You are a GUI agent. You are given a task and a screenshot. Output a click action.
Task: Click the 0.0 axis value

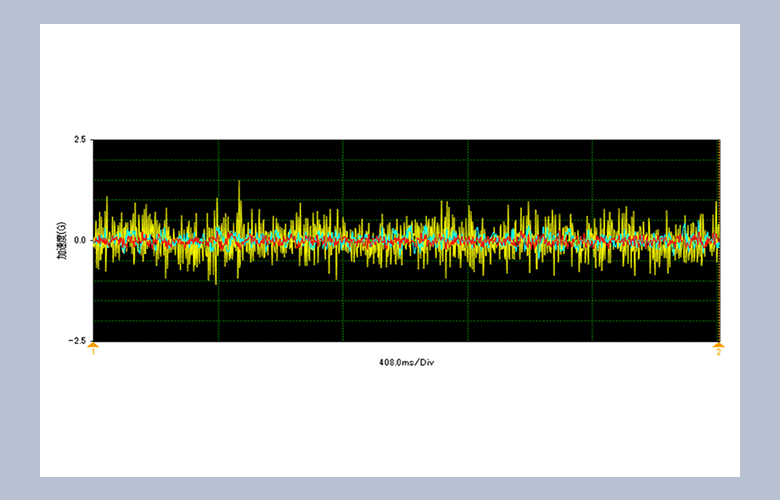click(80, 240)
